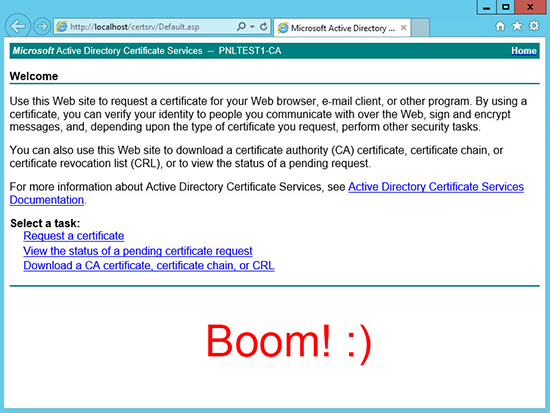Click the Home link in teal banner

524,51
